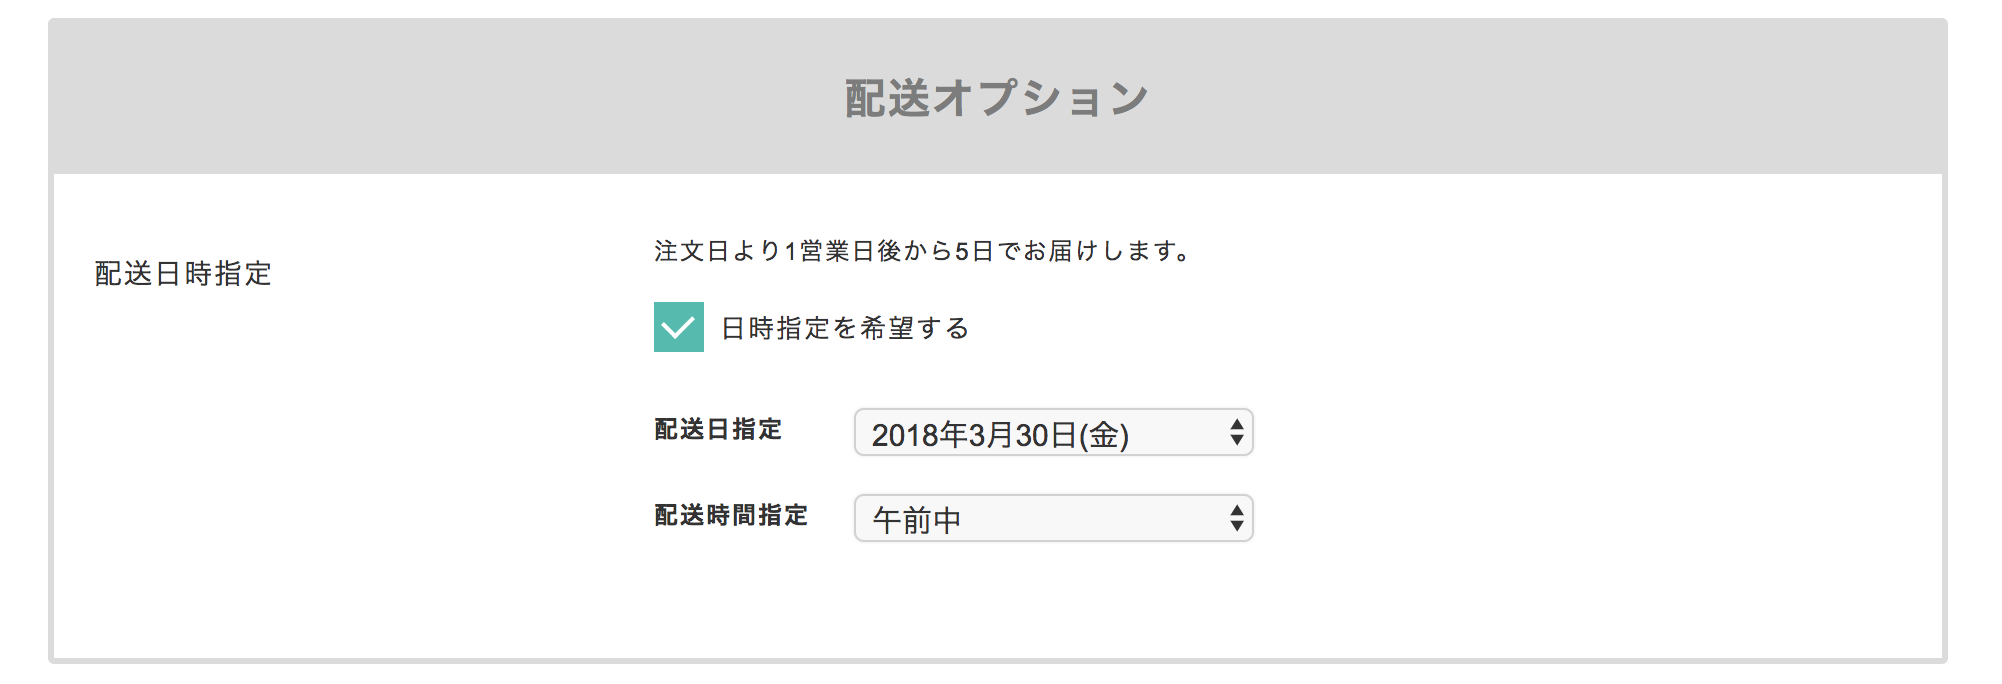Click the 配送日指定 field label
The image size is (2002, 684).
point(719,430)
